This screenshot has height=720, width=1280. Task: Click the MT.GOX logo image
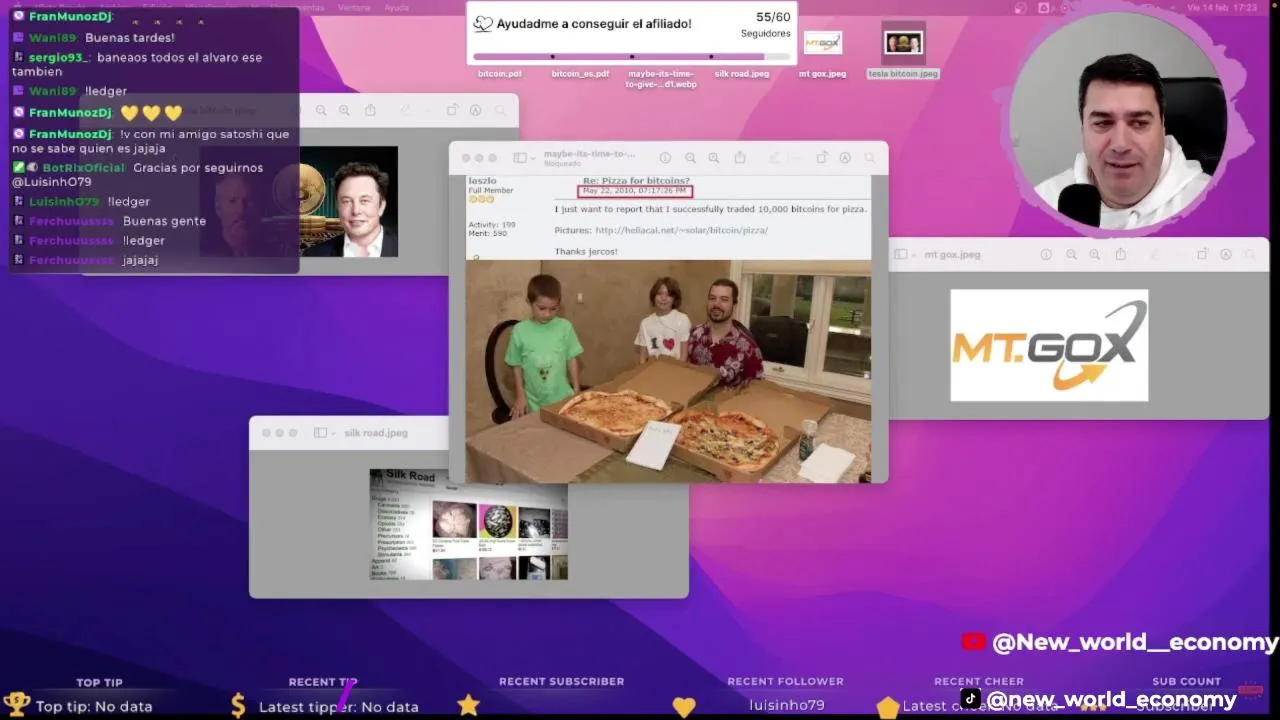[x=1049, y=346]
